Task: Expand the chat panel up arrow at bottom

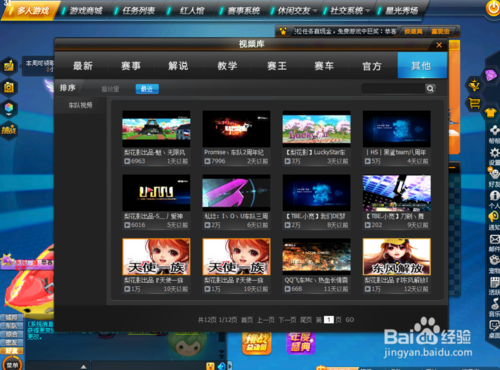Action: tap(84, 366)
